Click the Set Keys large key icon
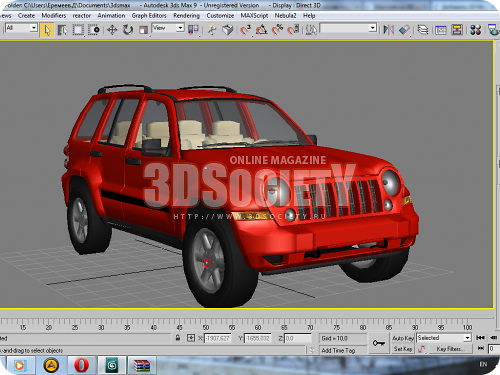Image resolution: width=500 pixels, height=375 pixels. pos(379,343)
